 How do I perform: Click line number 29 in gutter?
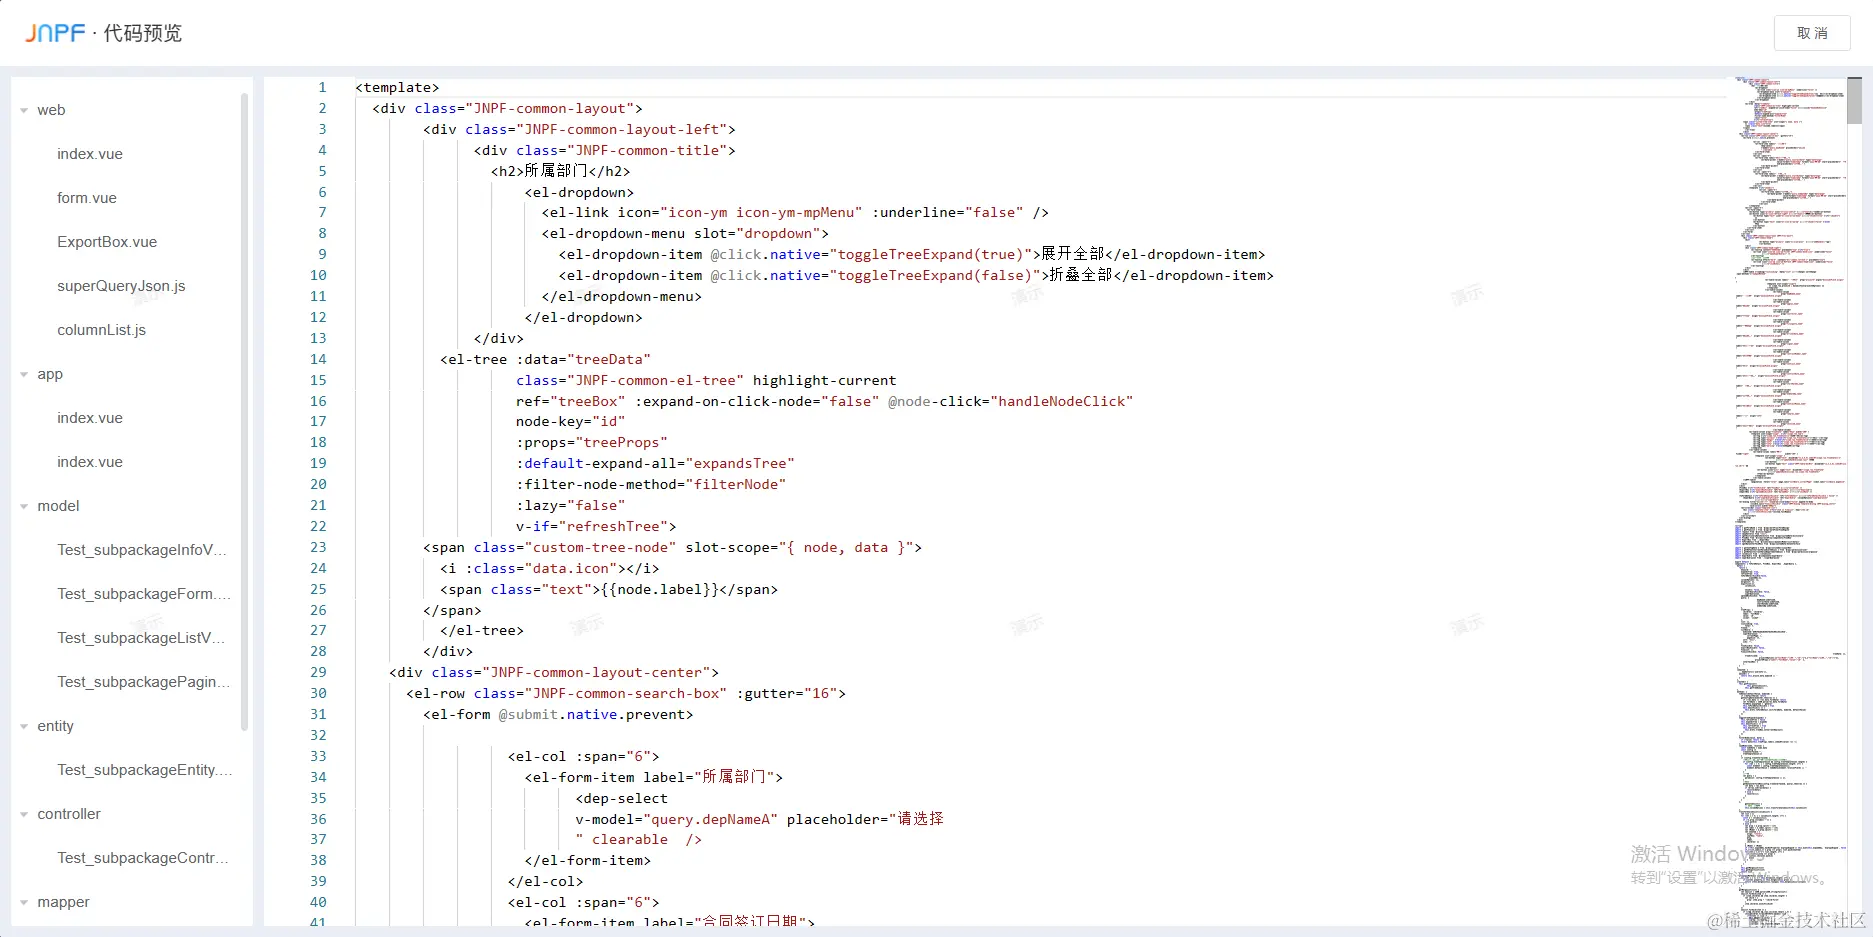tap(318, 673)
